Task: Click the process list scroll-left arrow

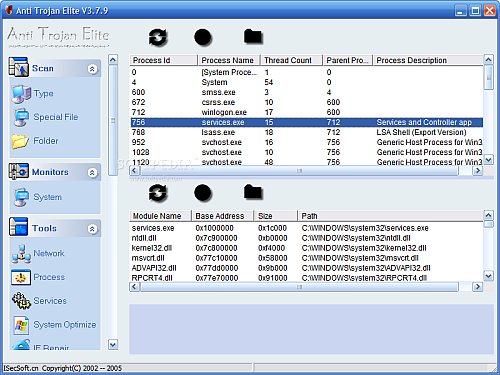Action: click(134, 171)
